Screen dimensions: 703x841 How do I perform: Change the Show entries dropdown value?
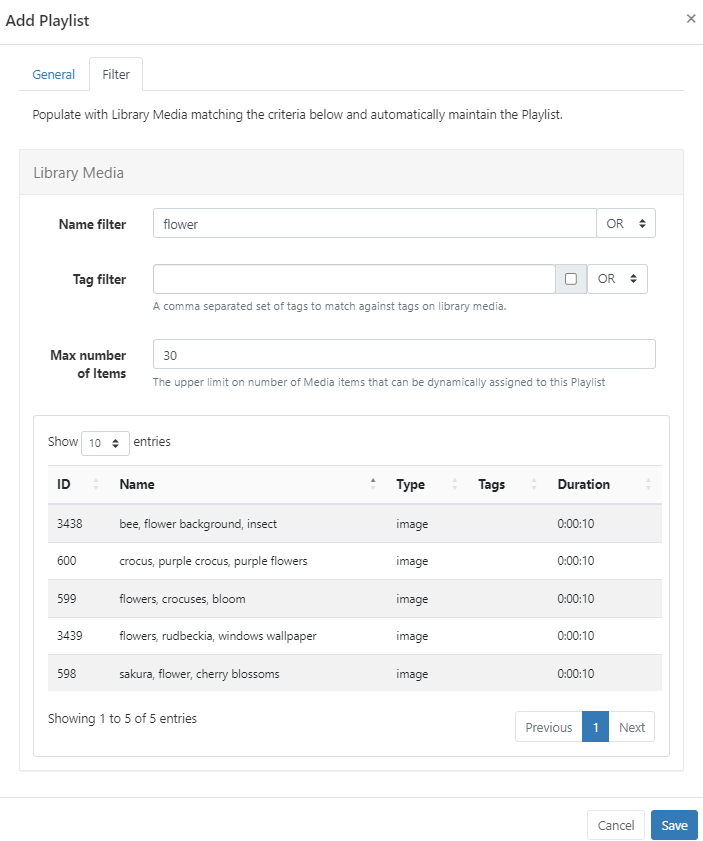(x=104, y=441)
